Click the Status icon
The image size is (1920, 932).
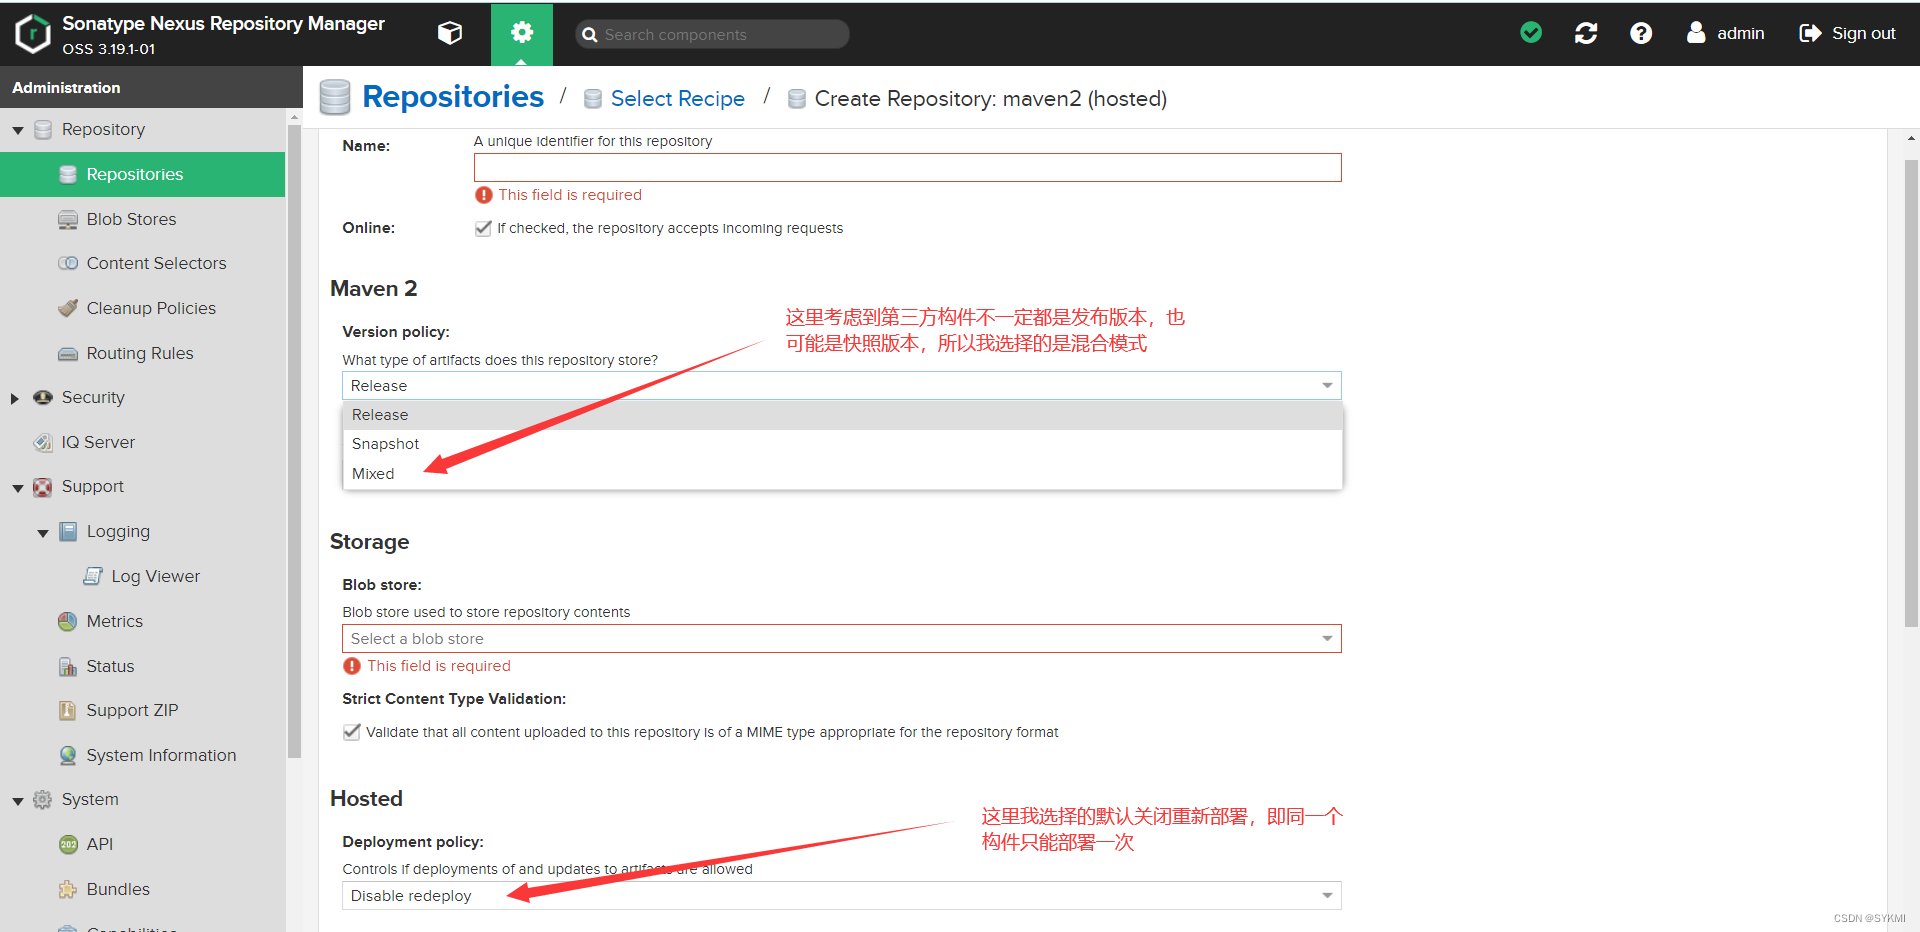click(x=68, y=666)
